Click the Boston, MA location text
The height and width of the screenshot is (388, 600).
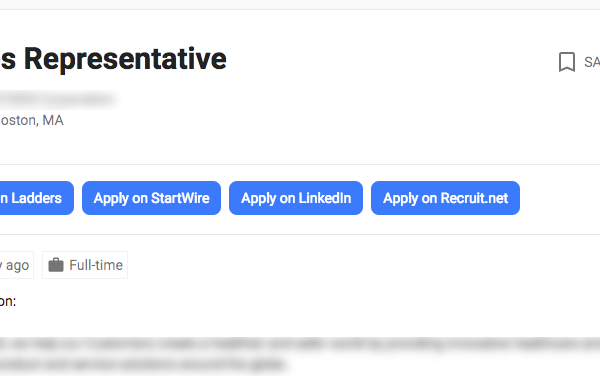point(32,120)
